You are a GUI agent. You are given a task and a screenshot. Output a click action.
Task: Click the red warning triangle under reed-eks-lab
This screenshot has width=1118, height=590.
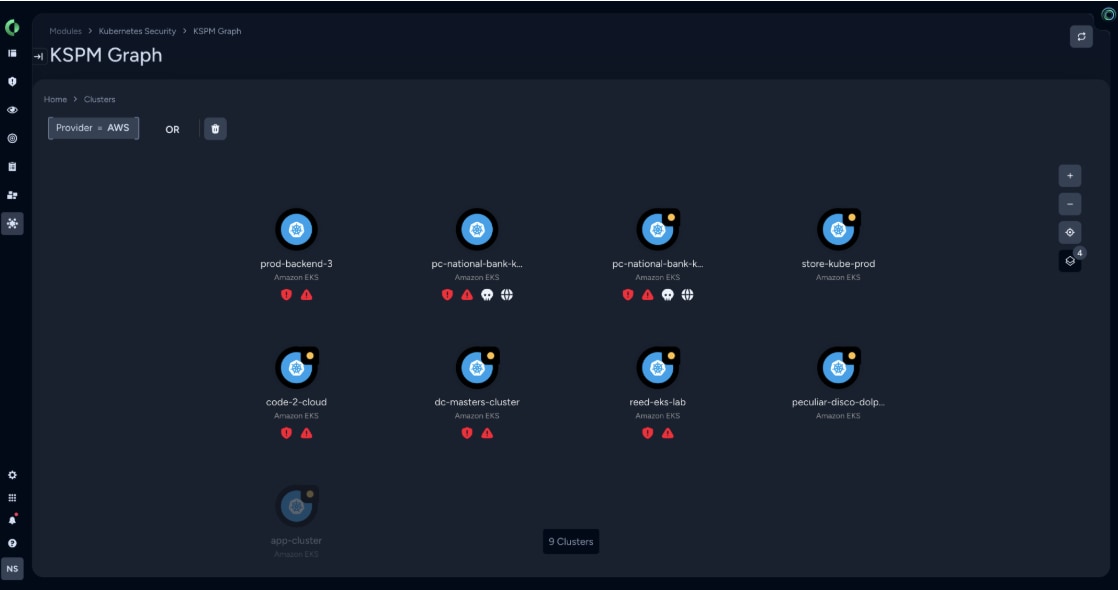[667, 433]
